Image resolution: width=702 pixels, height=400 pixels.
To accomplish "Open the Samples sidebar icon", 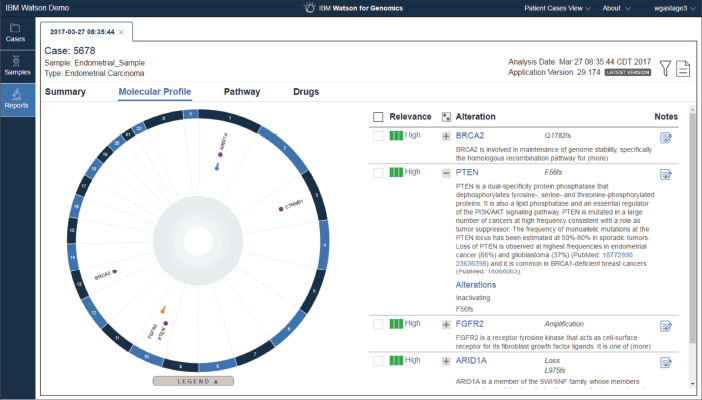I will click(16, 66).
